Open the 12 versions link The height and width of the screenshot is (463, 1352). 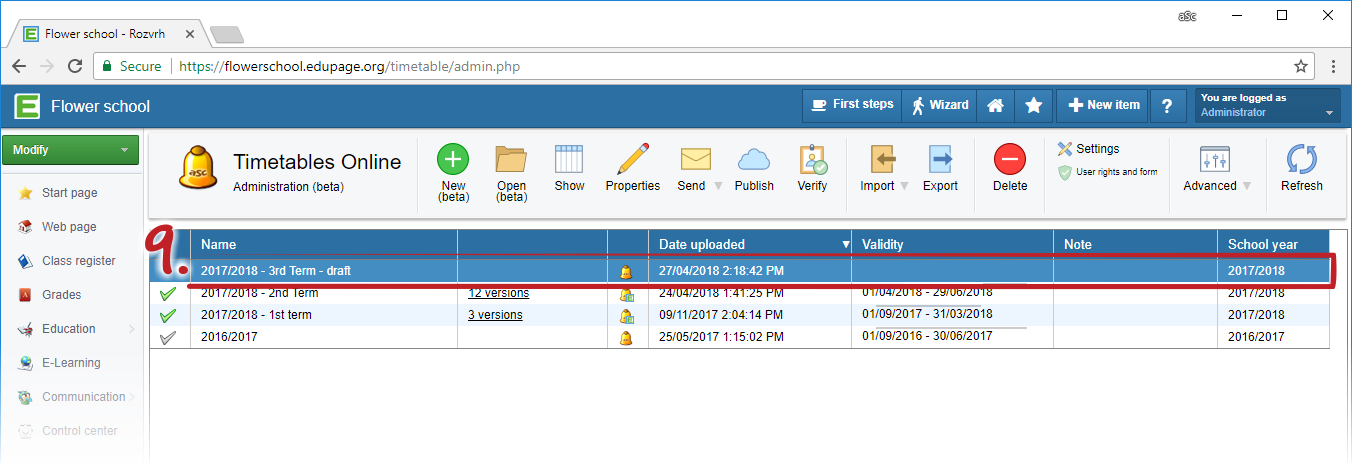[x=498, y=293]
